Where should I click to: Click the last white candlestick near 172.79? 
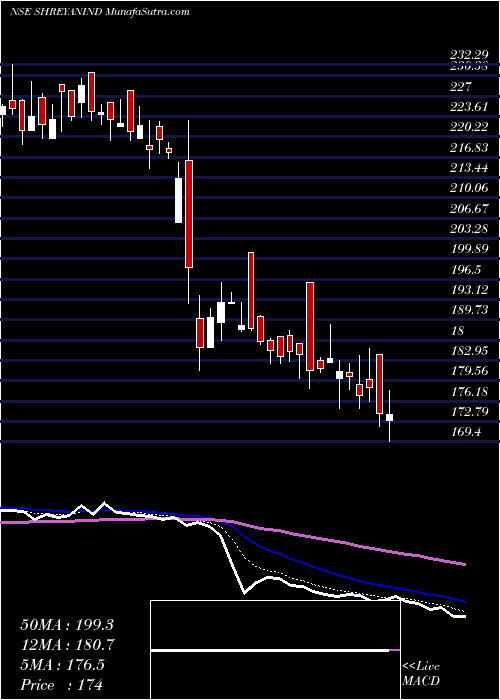point(389,417)
